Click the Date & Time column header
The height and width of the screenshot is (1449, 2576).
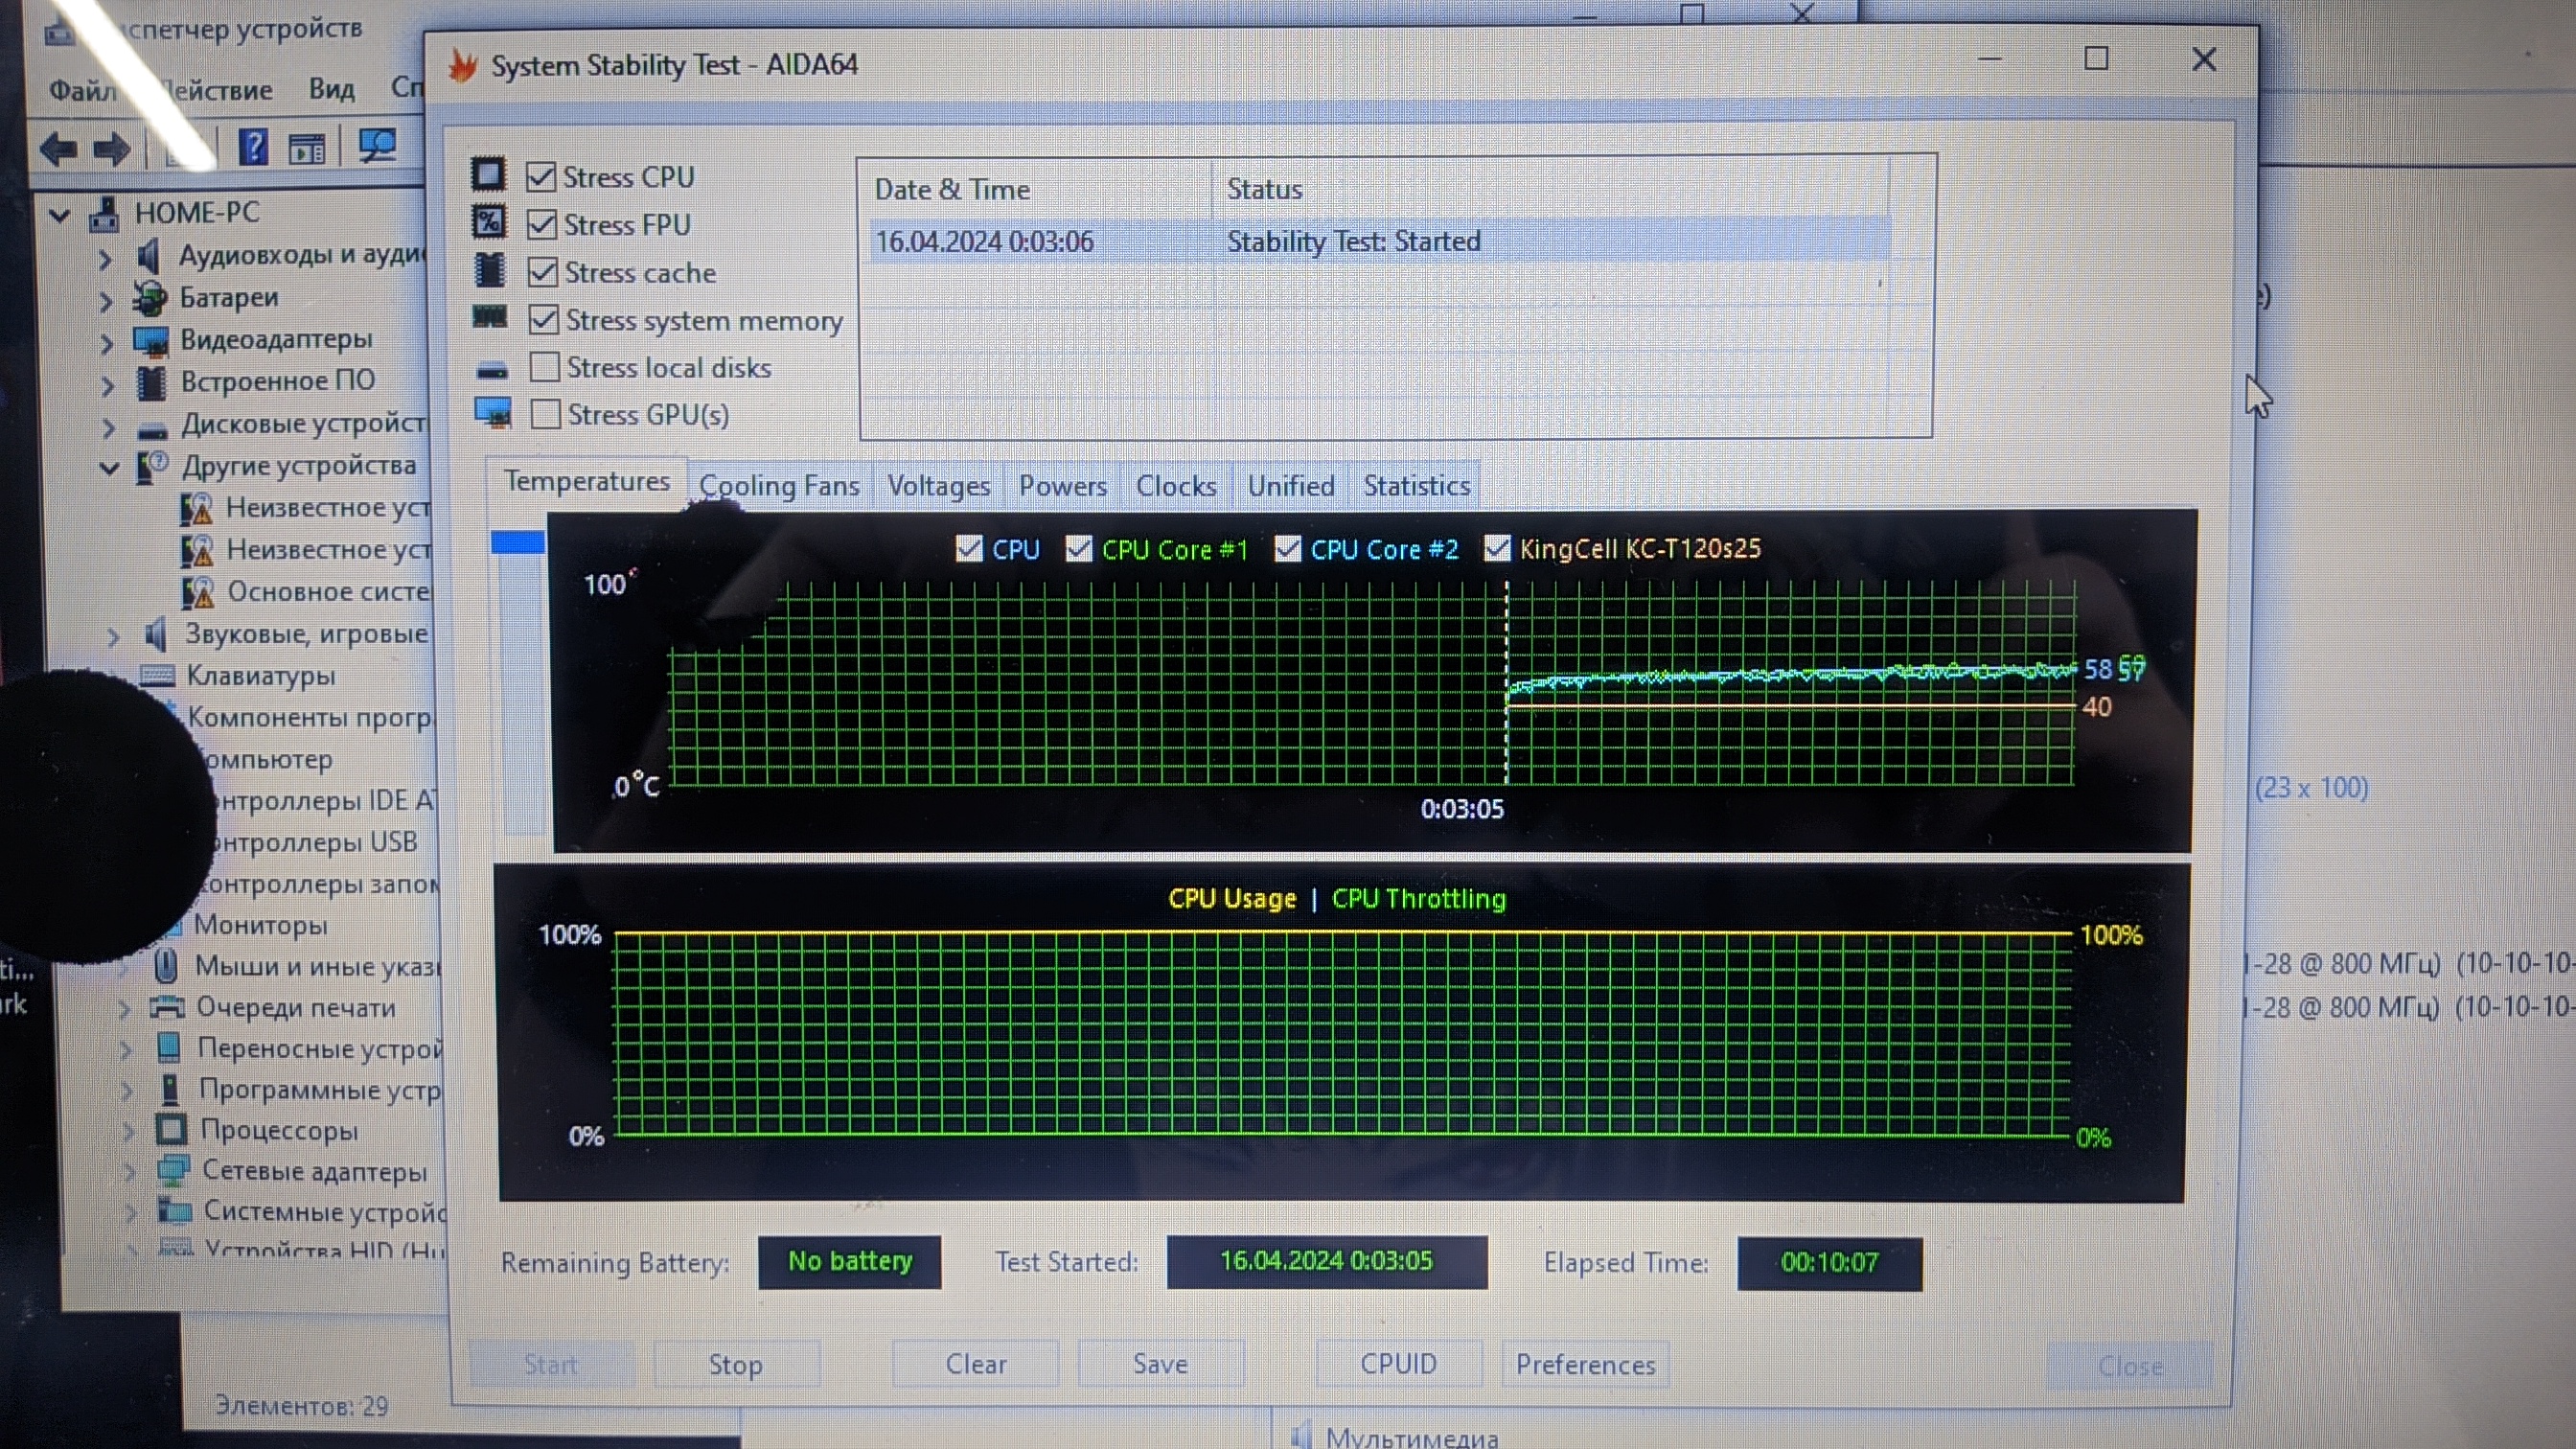click(x=1038, y=189)
